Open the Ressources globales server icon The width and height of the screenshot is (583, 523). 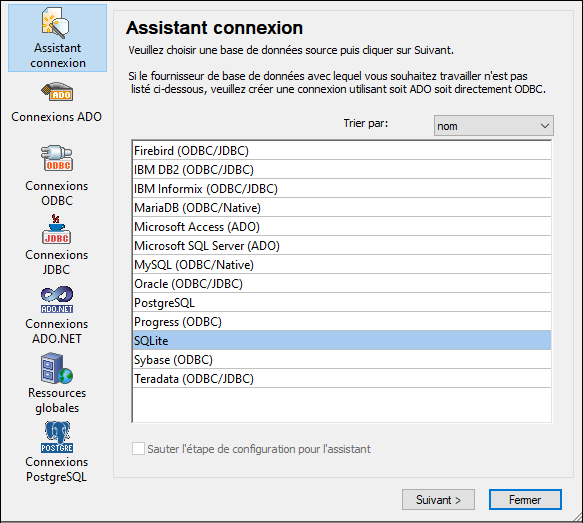pos(57,369)
